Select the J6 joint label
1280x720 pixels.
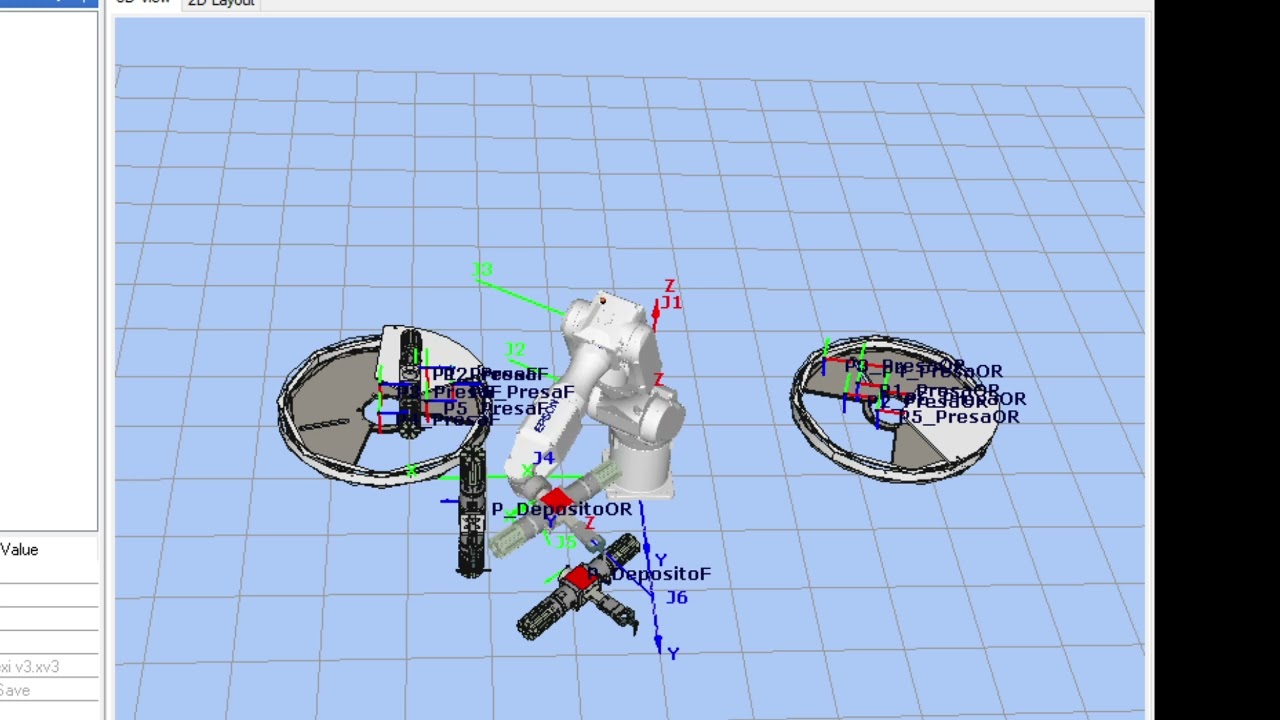[x=676, y=597]
